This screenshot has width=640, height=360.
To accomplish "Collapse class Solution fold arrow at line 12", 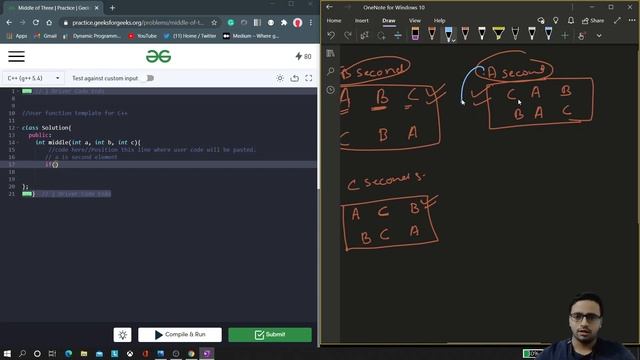I will tap(18, 128).
